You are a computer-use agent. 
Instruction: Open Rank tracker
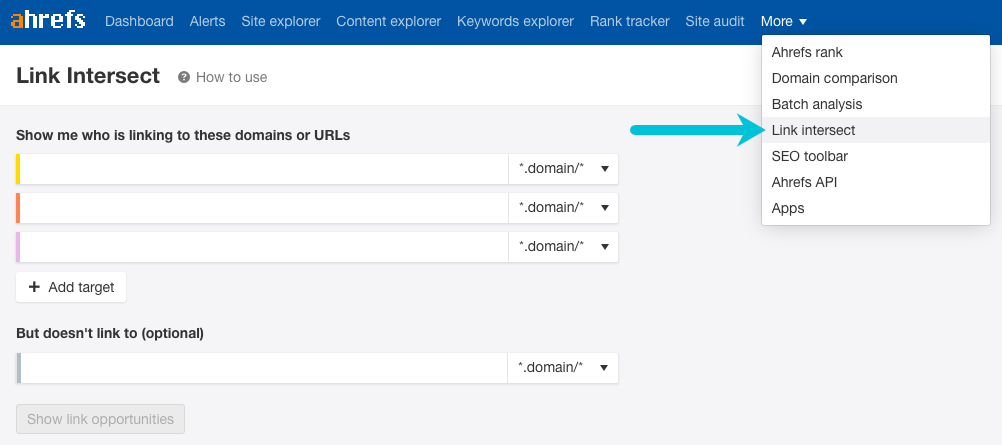(x=629, y=21)
